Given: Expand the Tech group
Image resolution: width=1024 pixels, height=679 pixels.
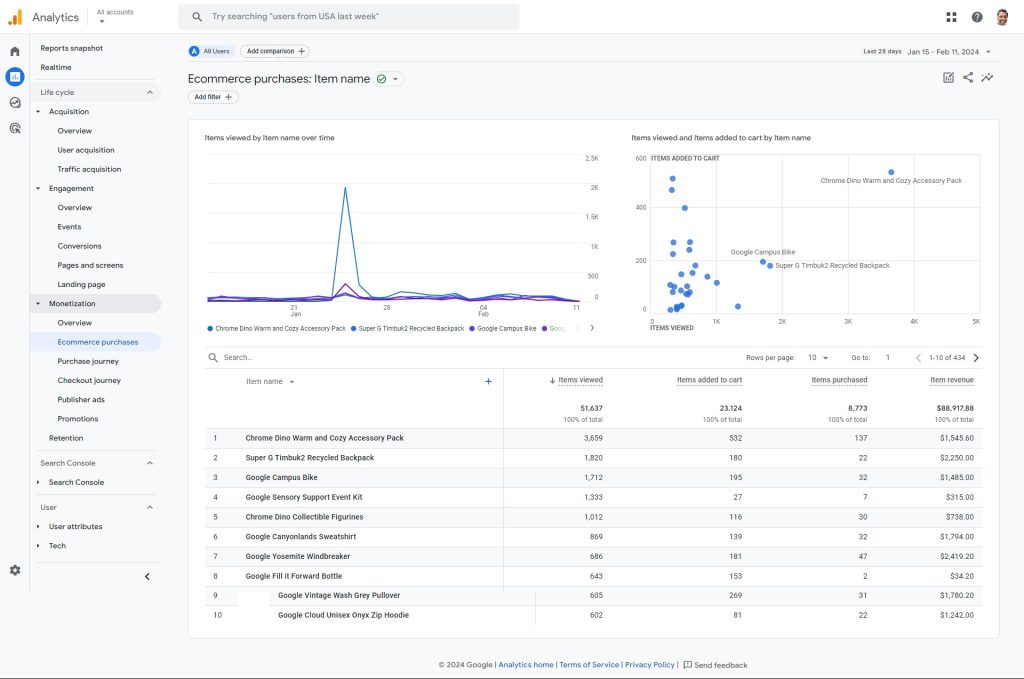Looking at the screenshot, I should (x=38, y=546).
